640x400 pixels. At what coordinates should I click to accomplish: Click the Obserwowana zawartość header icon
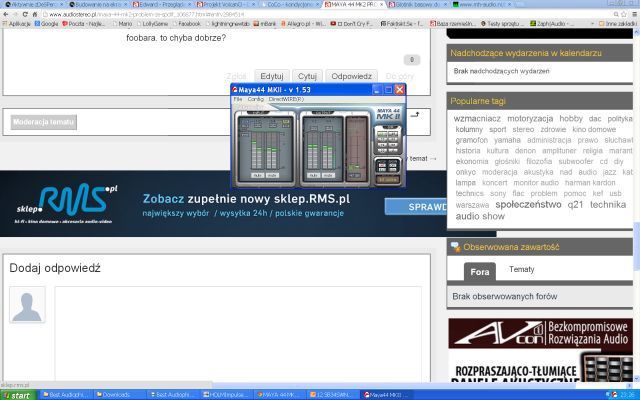456,247
